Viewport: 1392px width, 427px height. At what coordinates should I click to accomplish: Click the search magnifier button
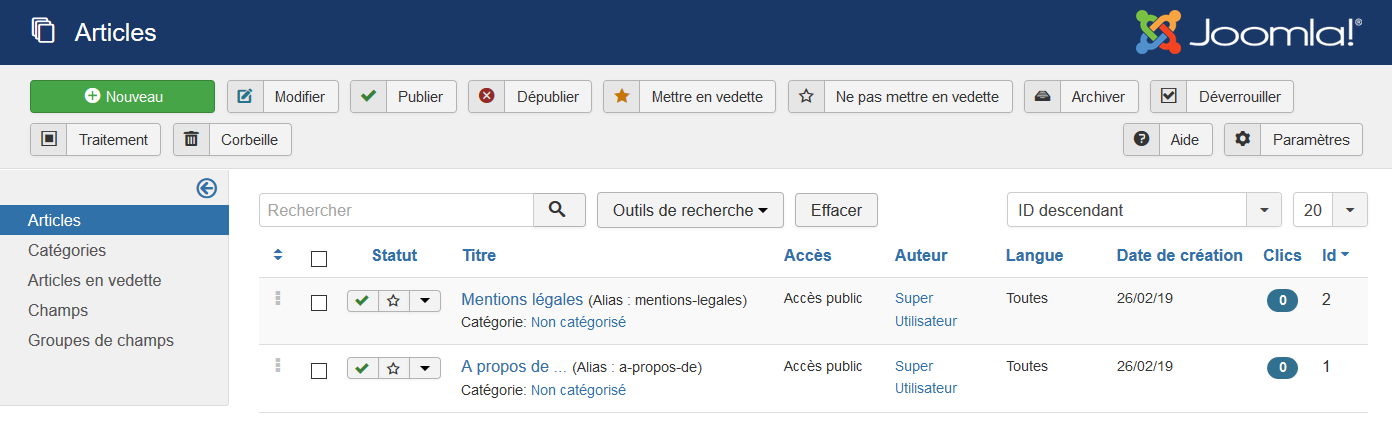pos(559,210)
